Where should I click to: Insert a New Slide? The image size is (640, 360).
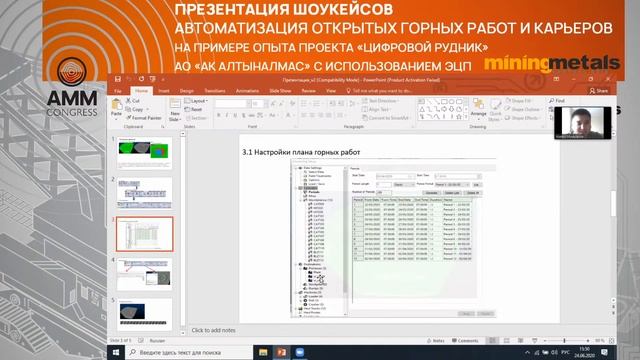point(175,109)
